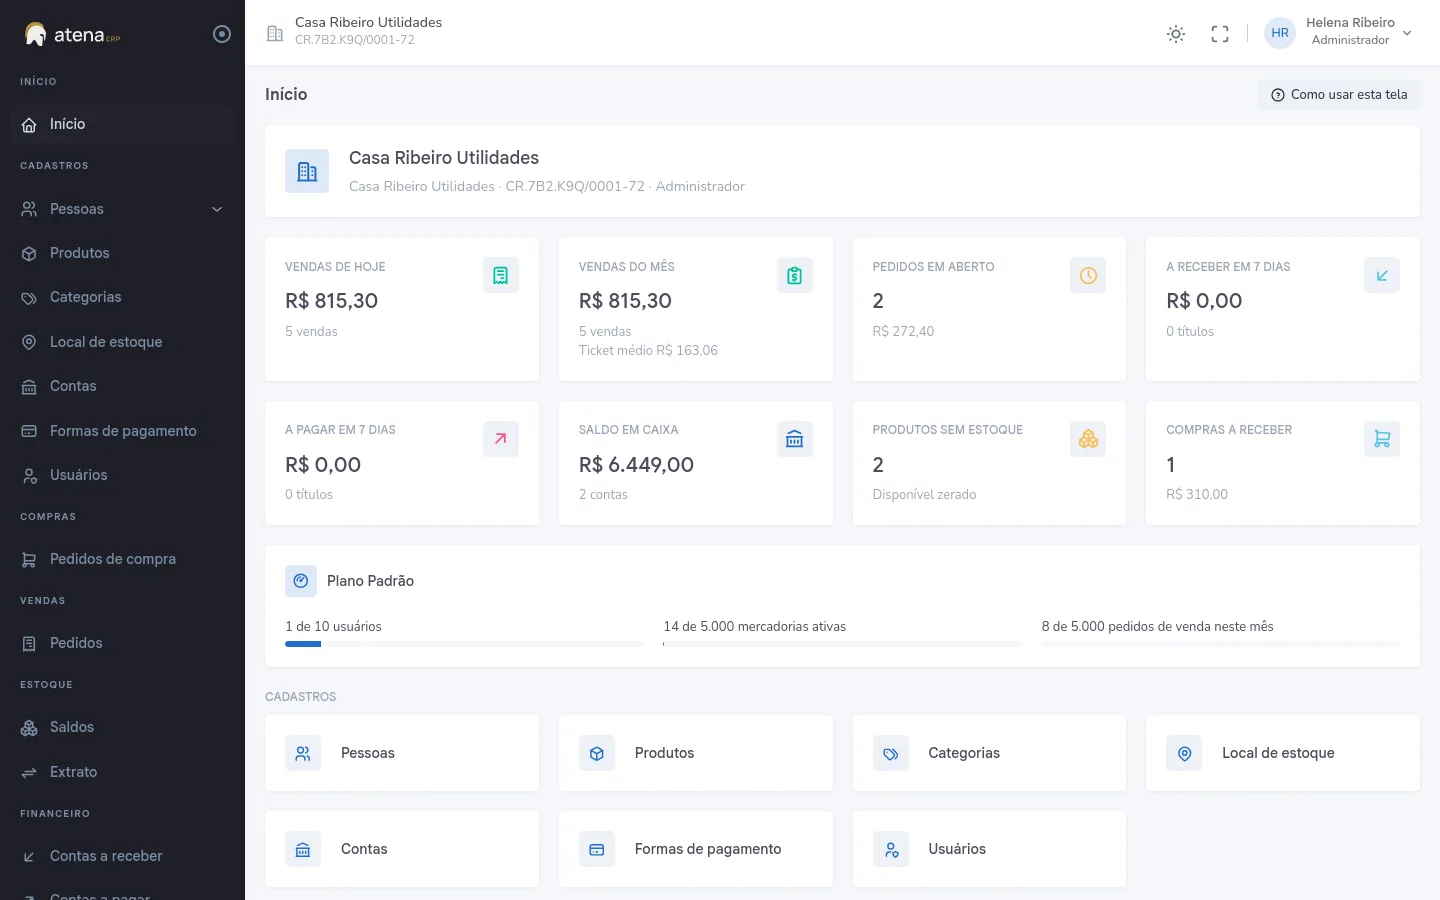Viewport: 1440px width, 900px height.
Task: Click the company building icon in header
Action: pyautogui.click(x=275, y=34)
